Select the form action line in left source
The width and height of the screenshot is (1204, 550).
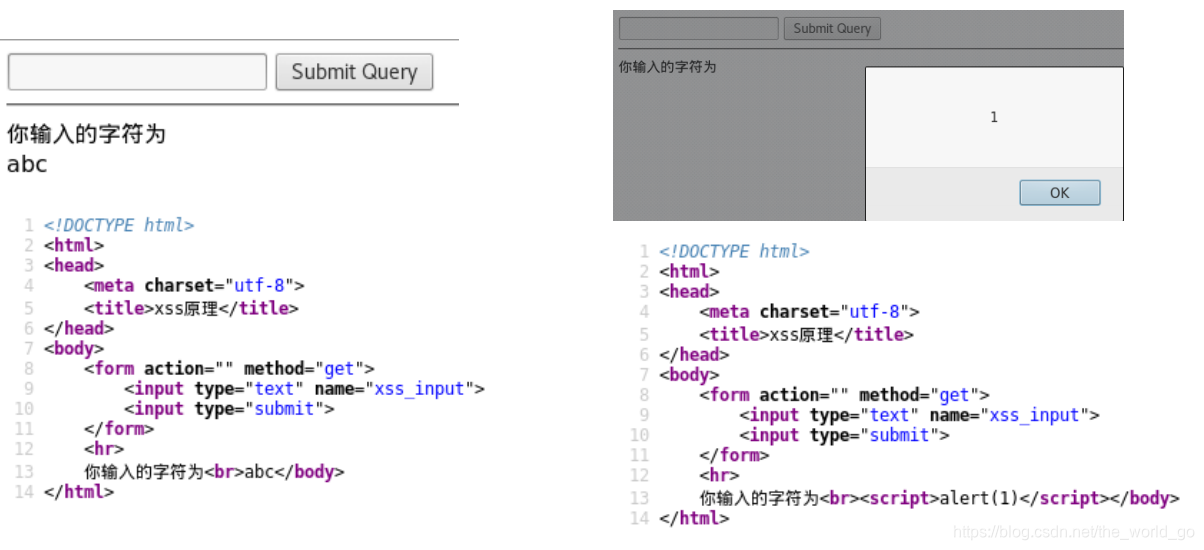[x=229, y=368]
